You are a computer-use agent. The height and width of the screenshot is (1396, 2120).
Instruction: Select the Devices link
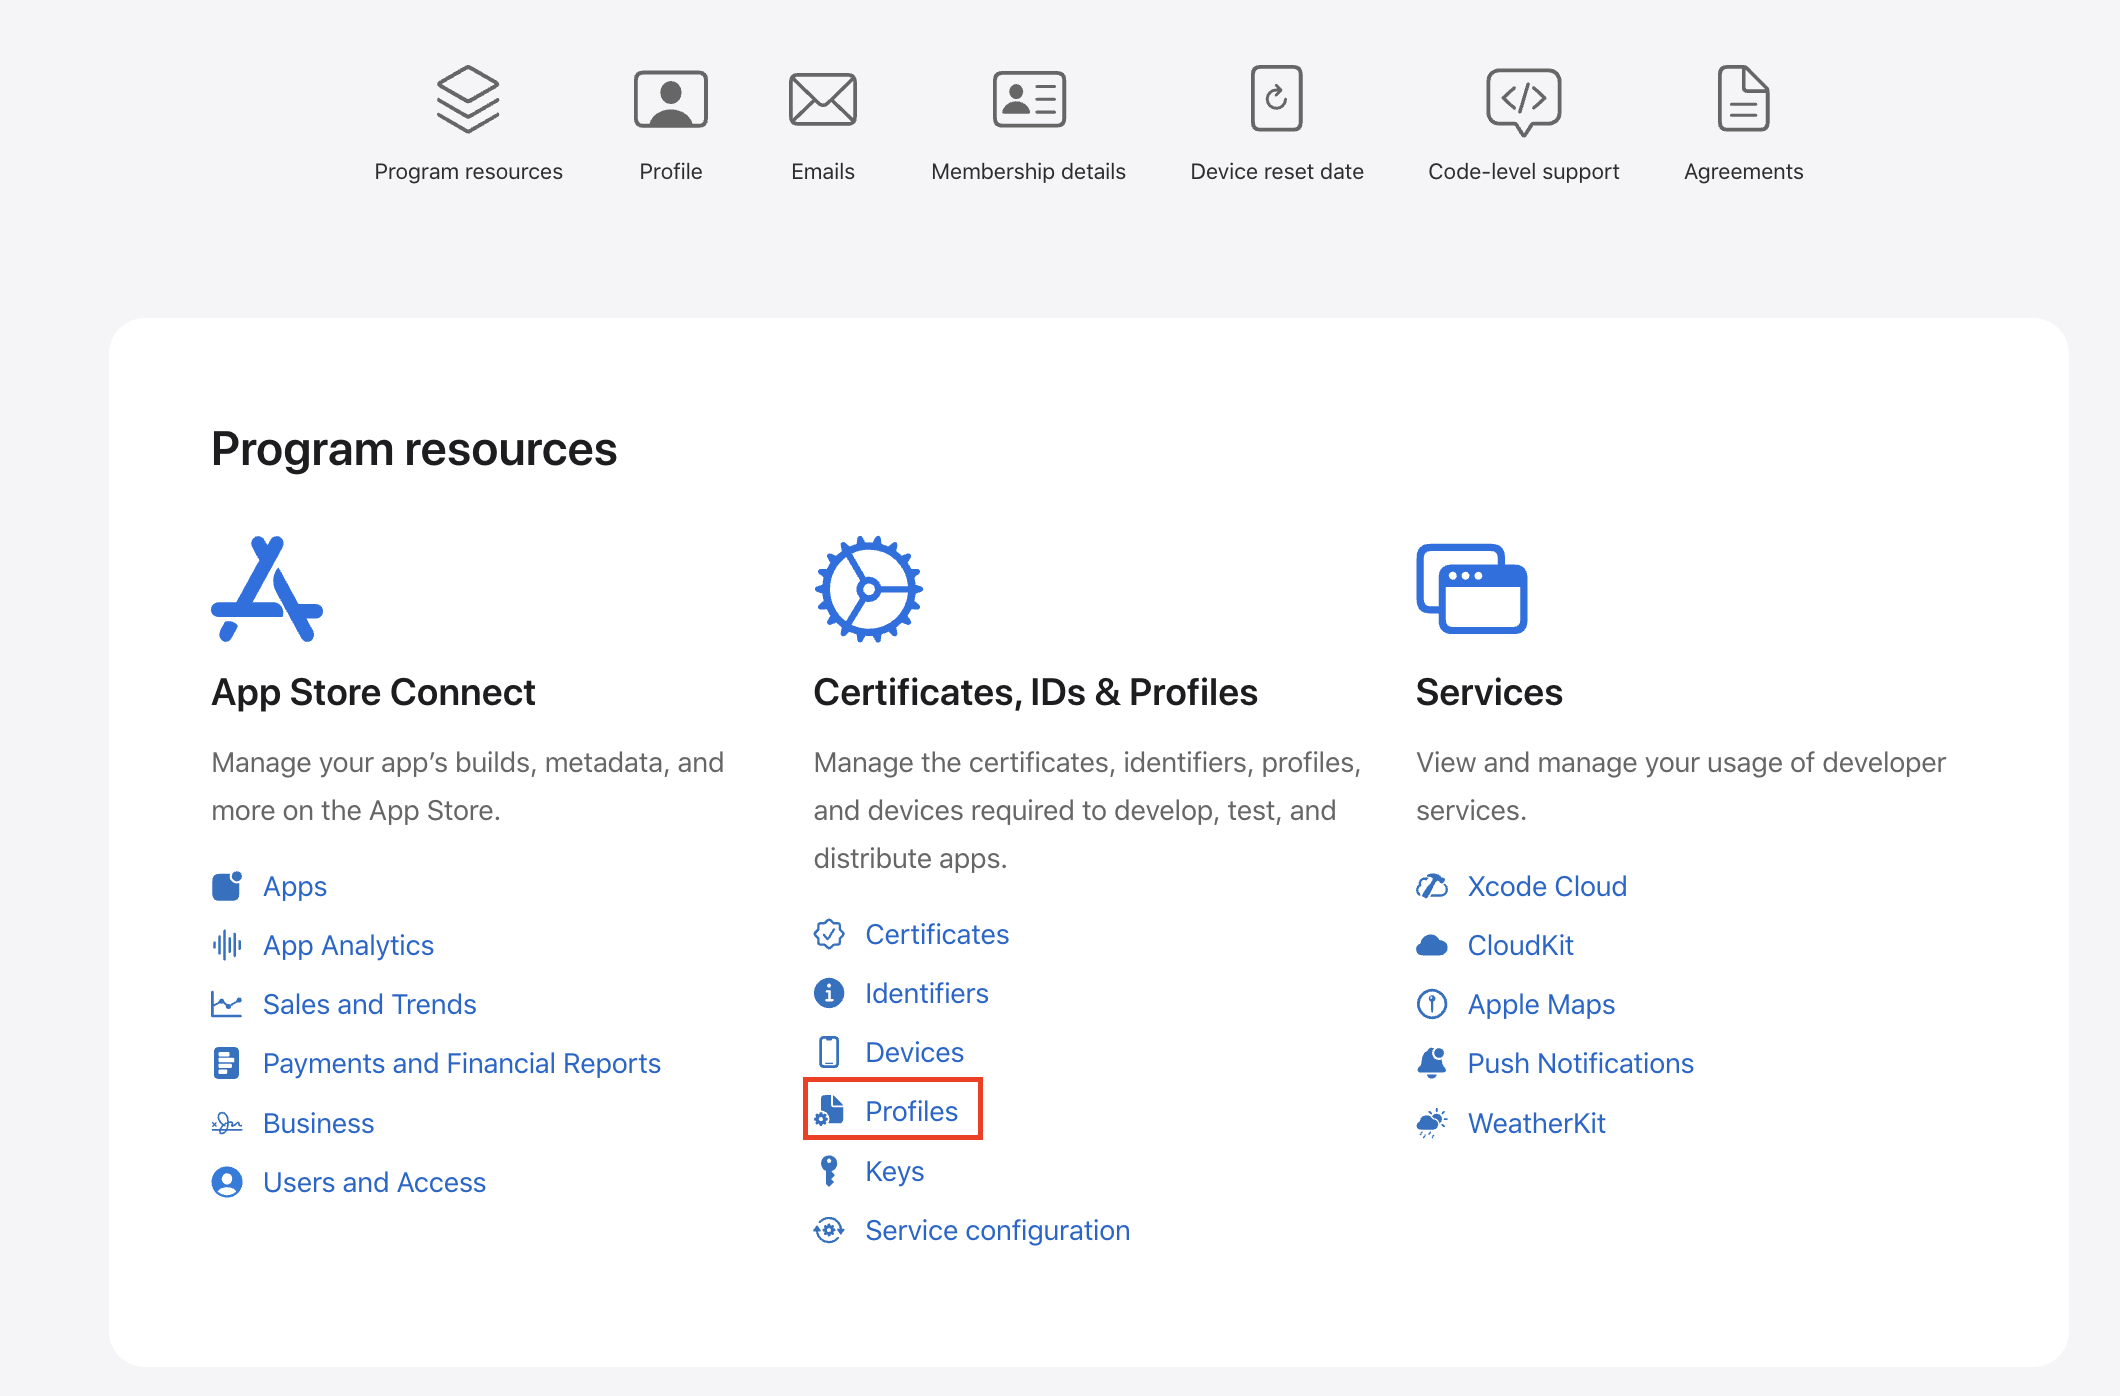pos(914,1052)
